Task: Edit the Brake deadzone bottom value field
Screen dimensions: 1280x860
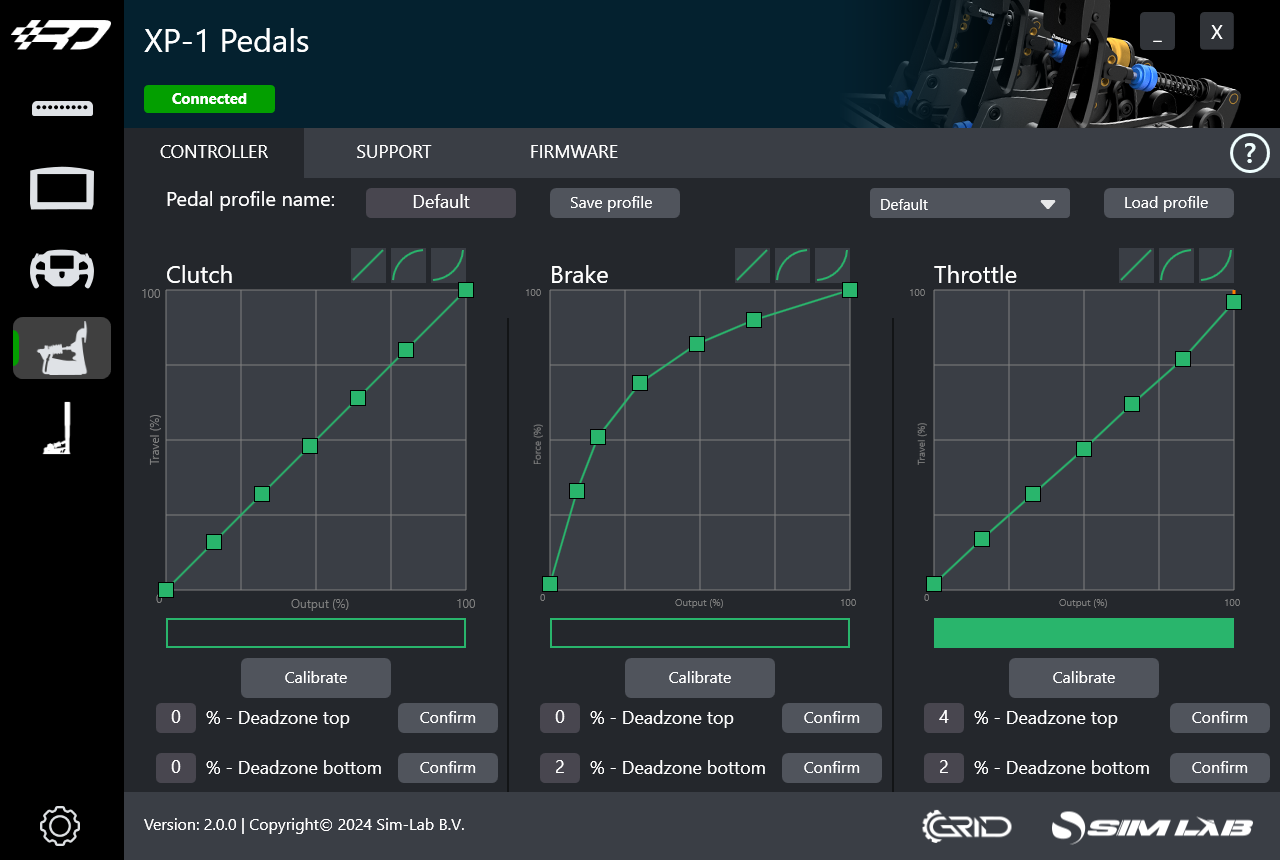Action: tap(560, 767)
